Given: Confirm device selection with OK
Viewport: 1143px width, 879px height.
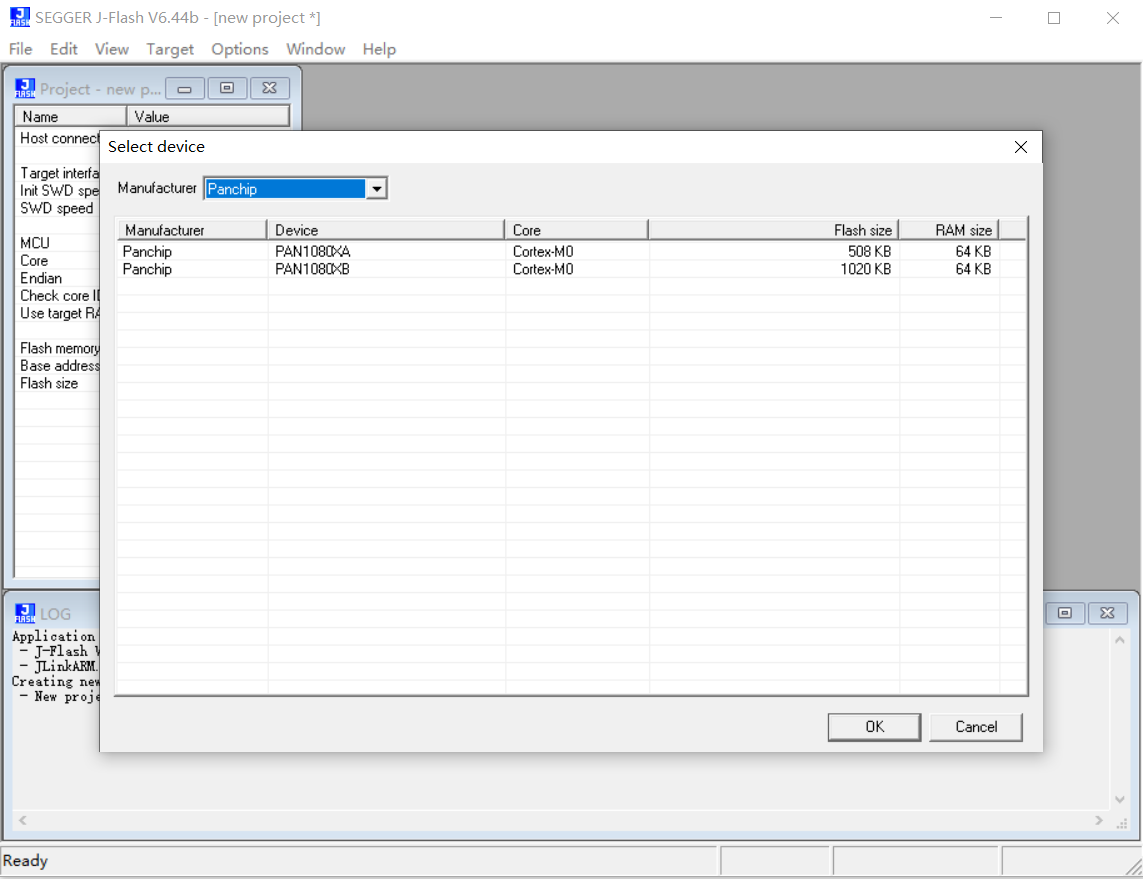Looking at the screenshot, I should click(x=874, y=727).
